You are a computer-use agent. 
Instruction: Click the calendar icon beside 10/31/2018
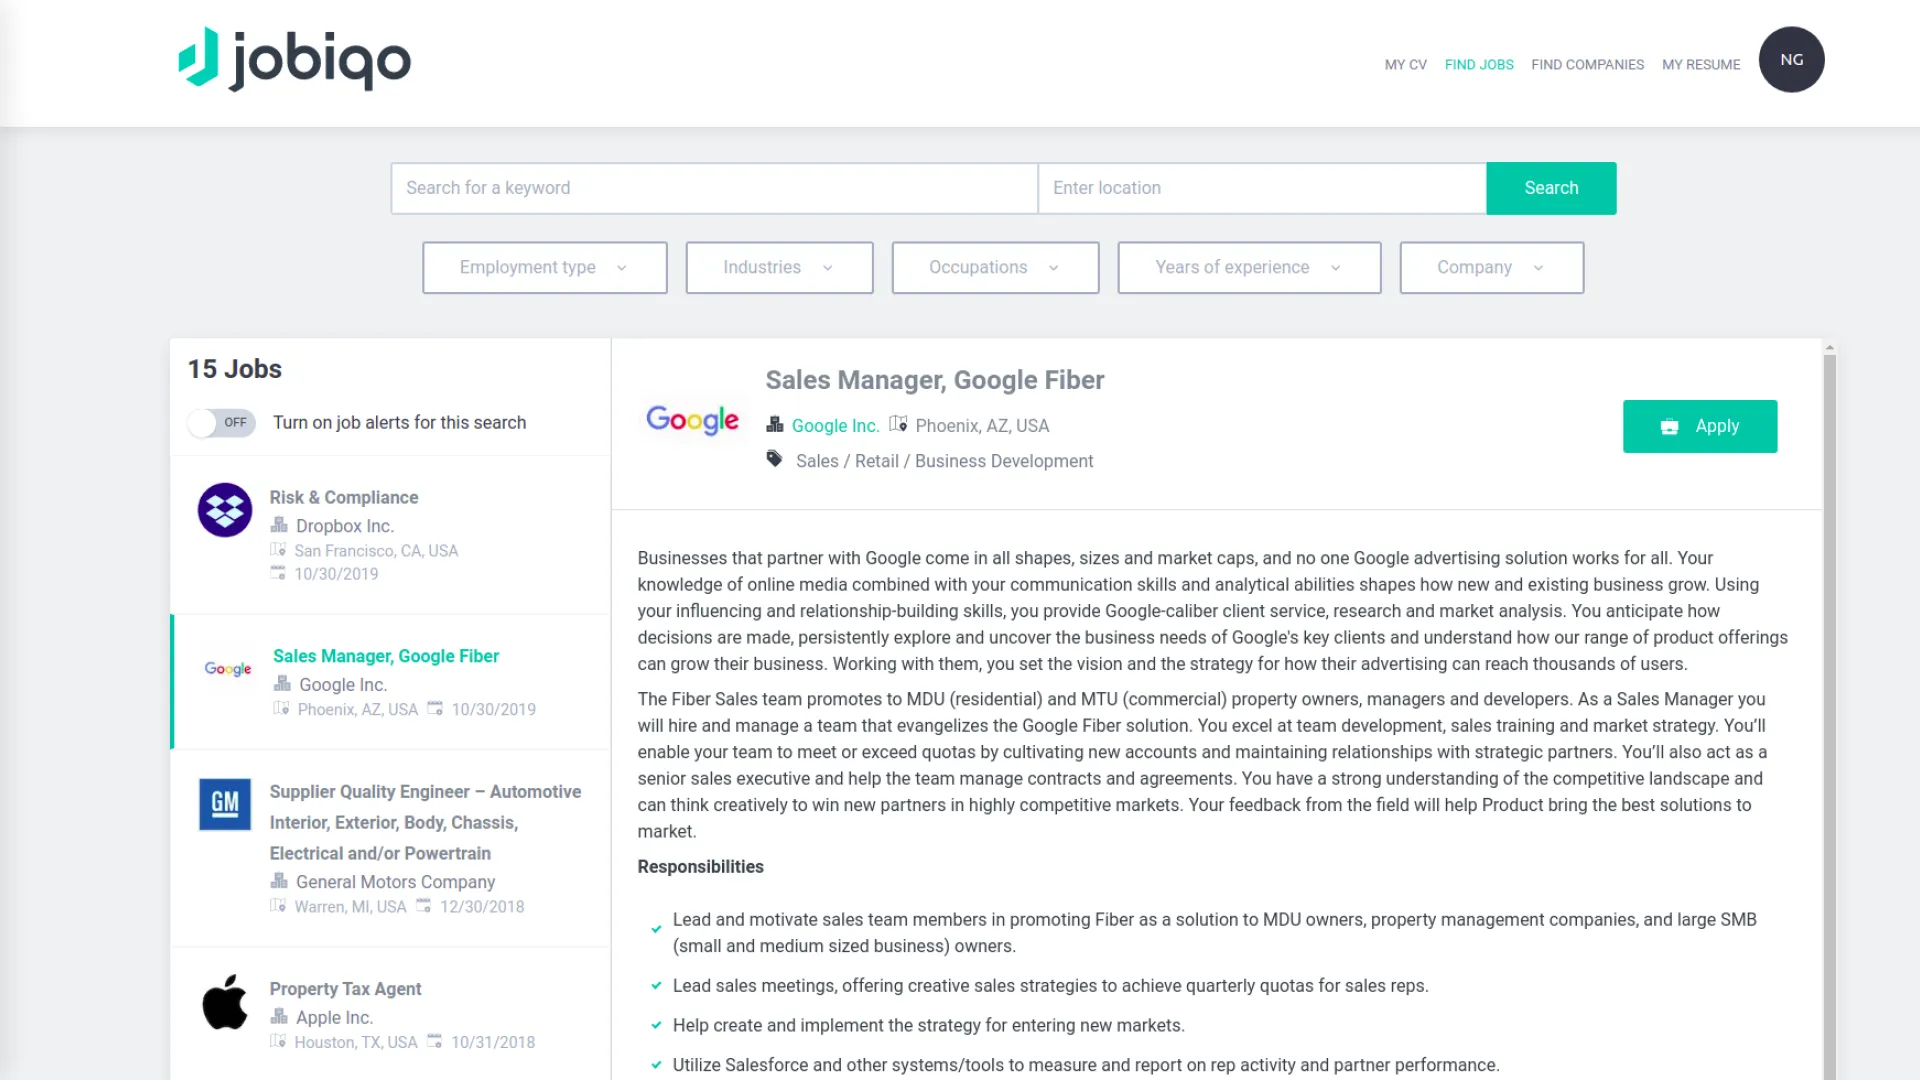[x=435, y=1041]
